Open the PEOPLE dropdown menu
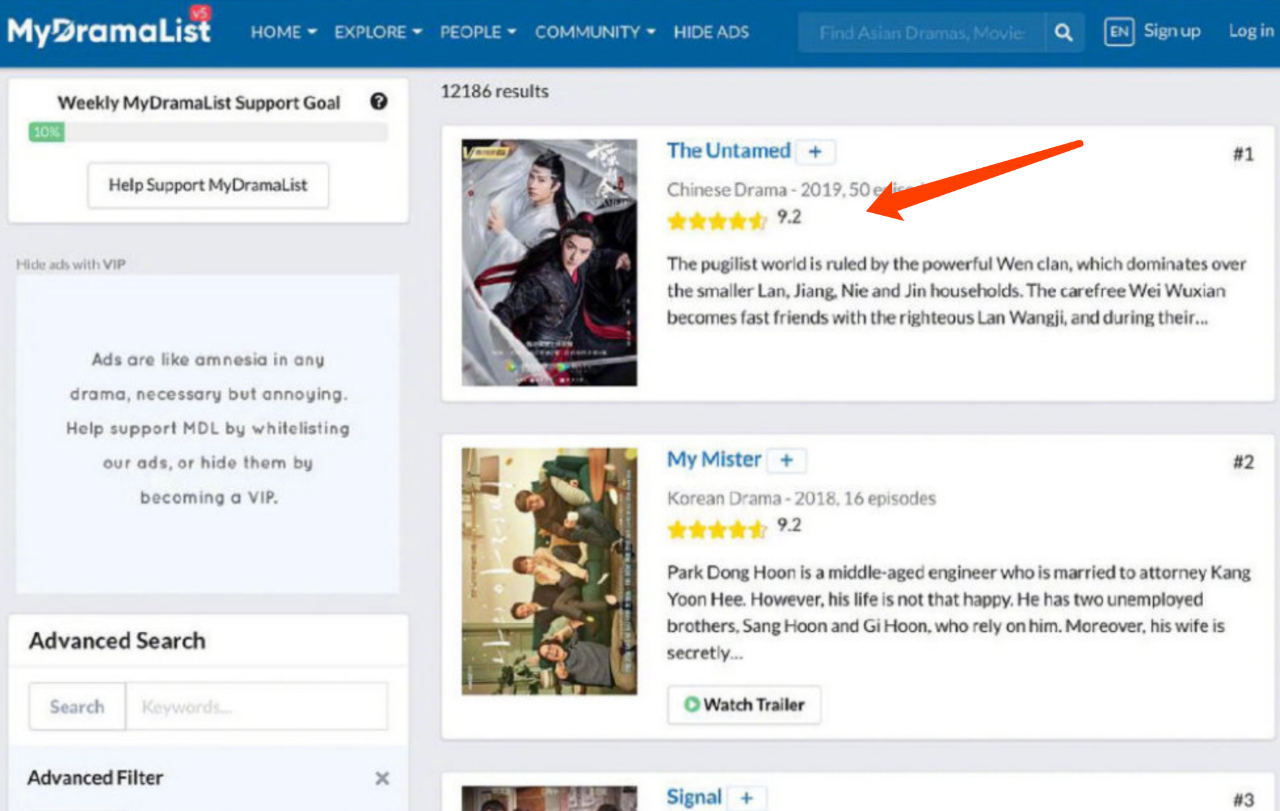The height and width of the screenshot is (811, 1280). 478,32
